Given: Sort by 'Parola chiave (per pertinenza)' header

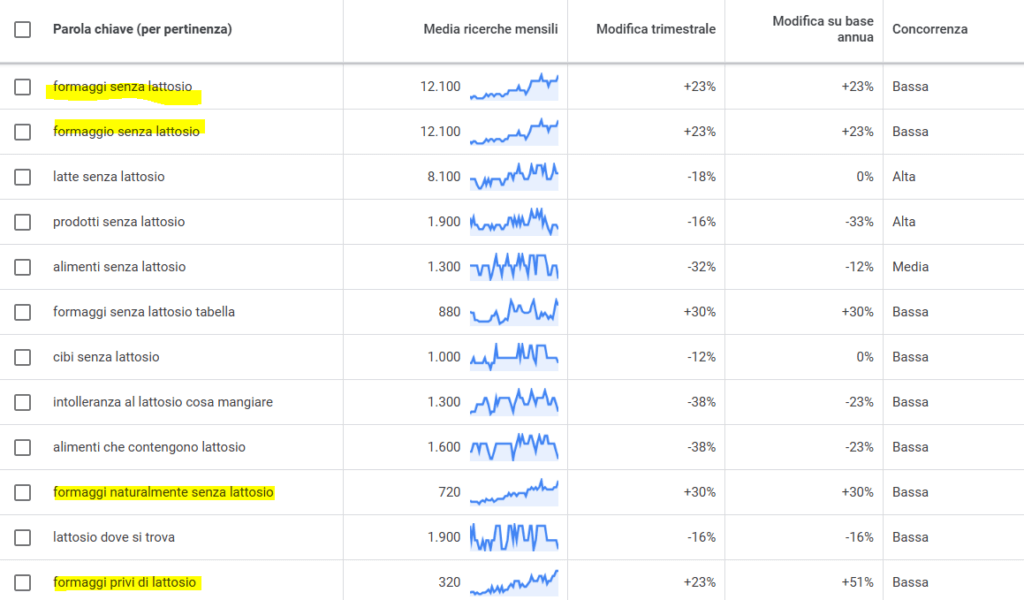Looking at the screenshot, I should (142, 29).
